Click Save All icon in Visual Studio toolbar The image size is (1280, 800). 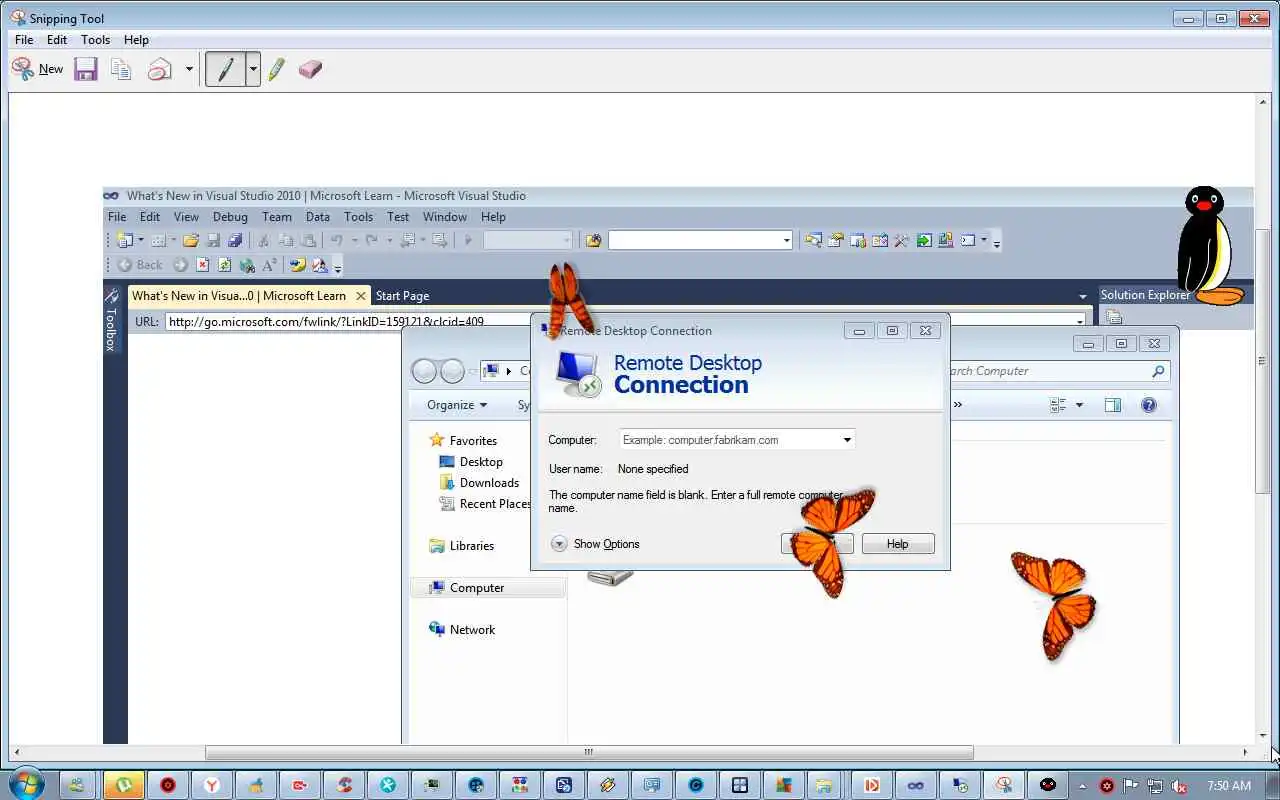click(x=235, y=240)
